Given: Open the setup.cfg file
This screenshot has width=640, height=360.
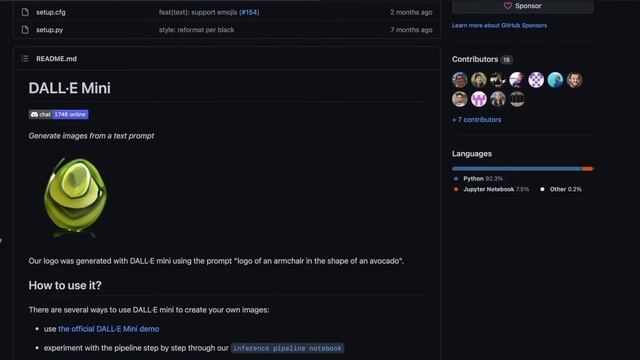Looking at the screenshot, I should tap(51, 12).
